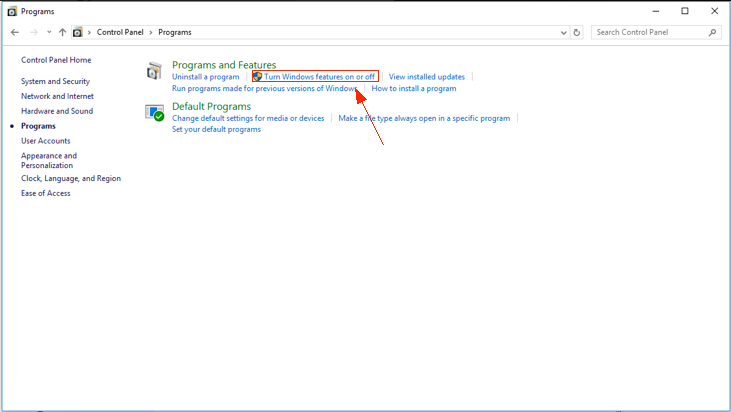Expand the chevron after Control Panel breadcrumb
This screenshot has height=412, width=731.
click(152, 32)
